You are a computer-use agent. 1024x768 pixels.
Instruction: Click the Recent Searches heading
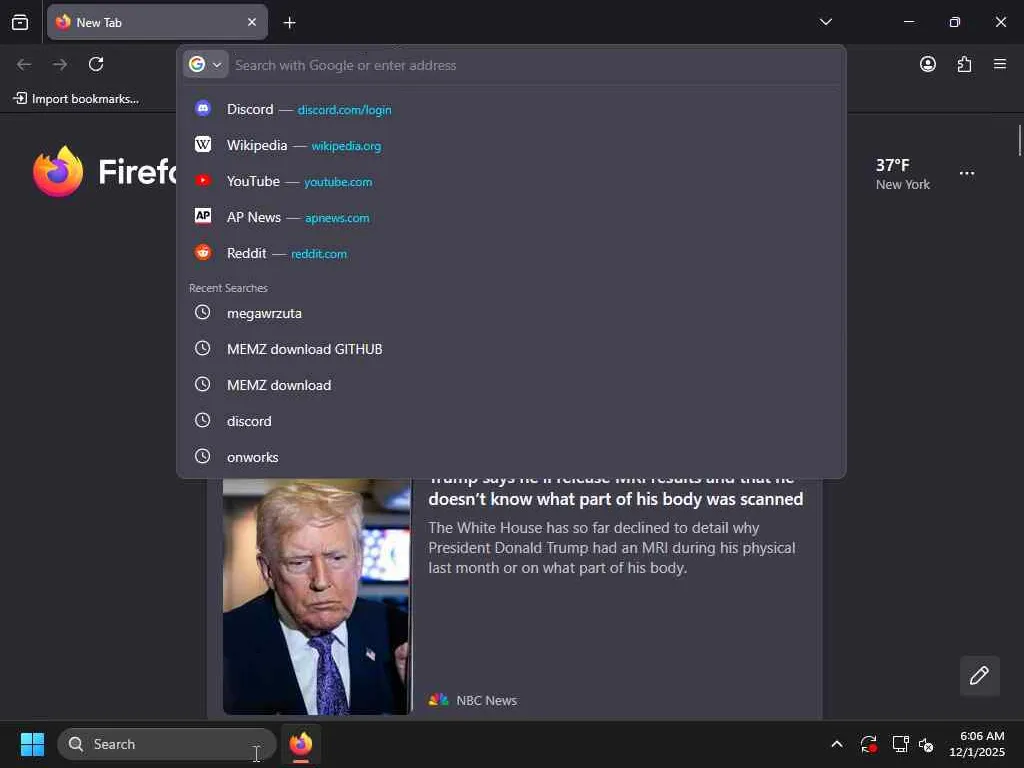228,288
